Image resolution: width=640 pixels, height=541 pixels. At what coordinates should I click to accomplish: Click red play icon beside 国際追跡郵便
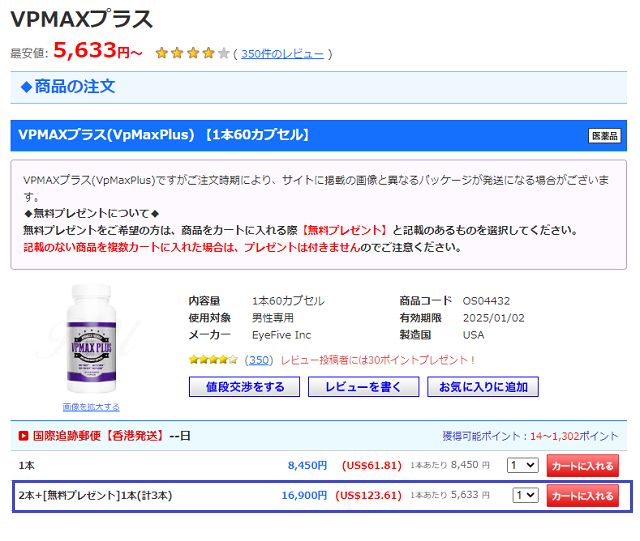[x=24, y=436]
